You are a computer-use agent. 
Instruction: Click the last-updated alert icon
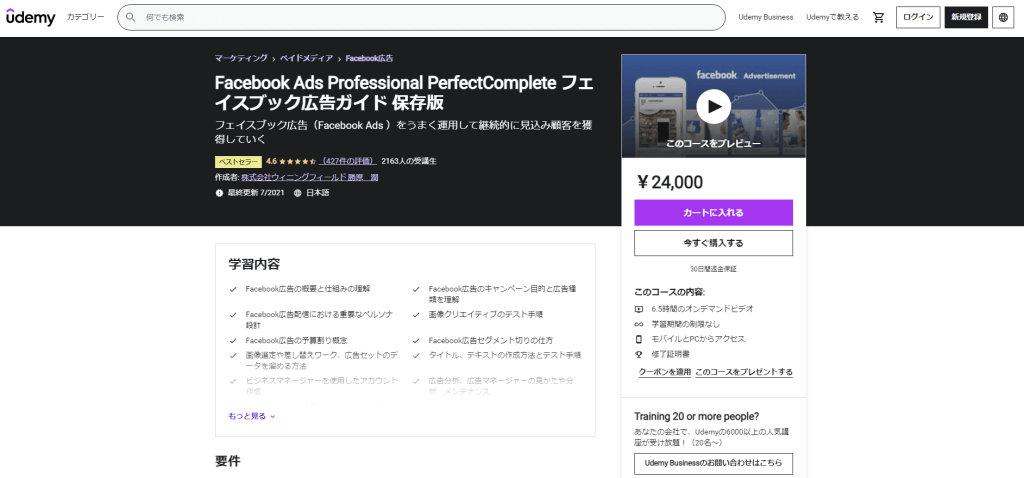219,193
